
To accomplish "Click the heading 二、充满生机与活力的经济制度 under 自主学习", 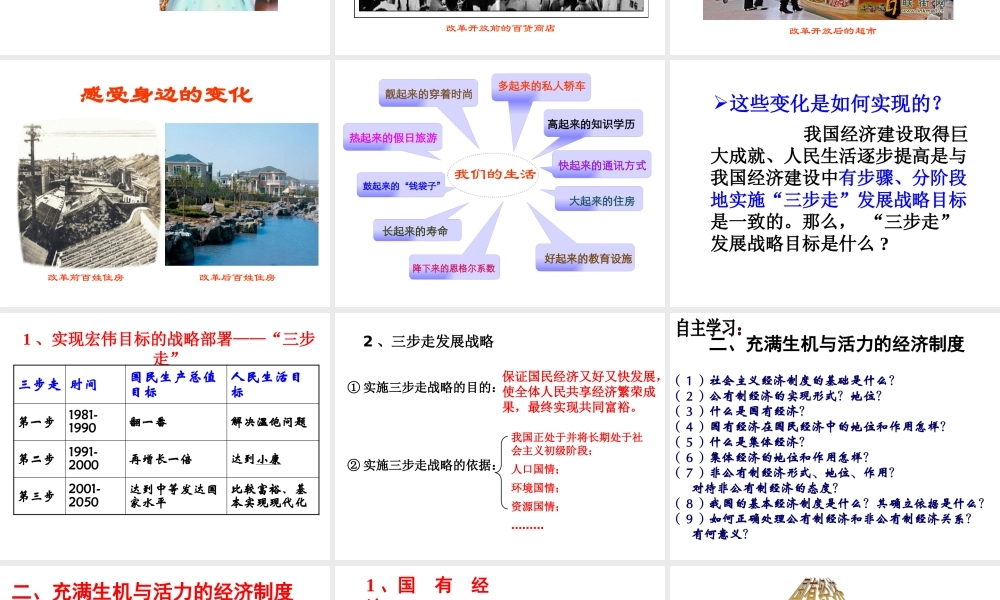I will tap(837, 344).
